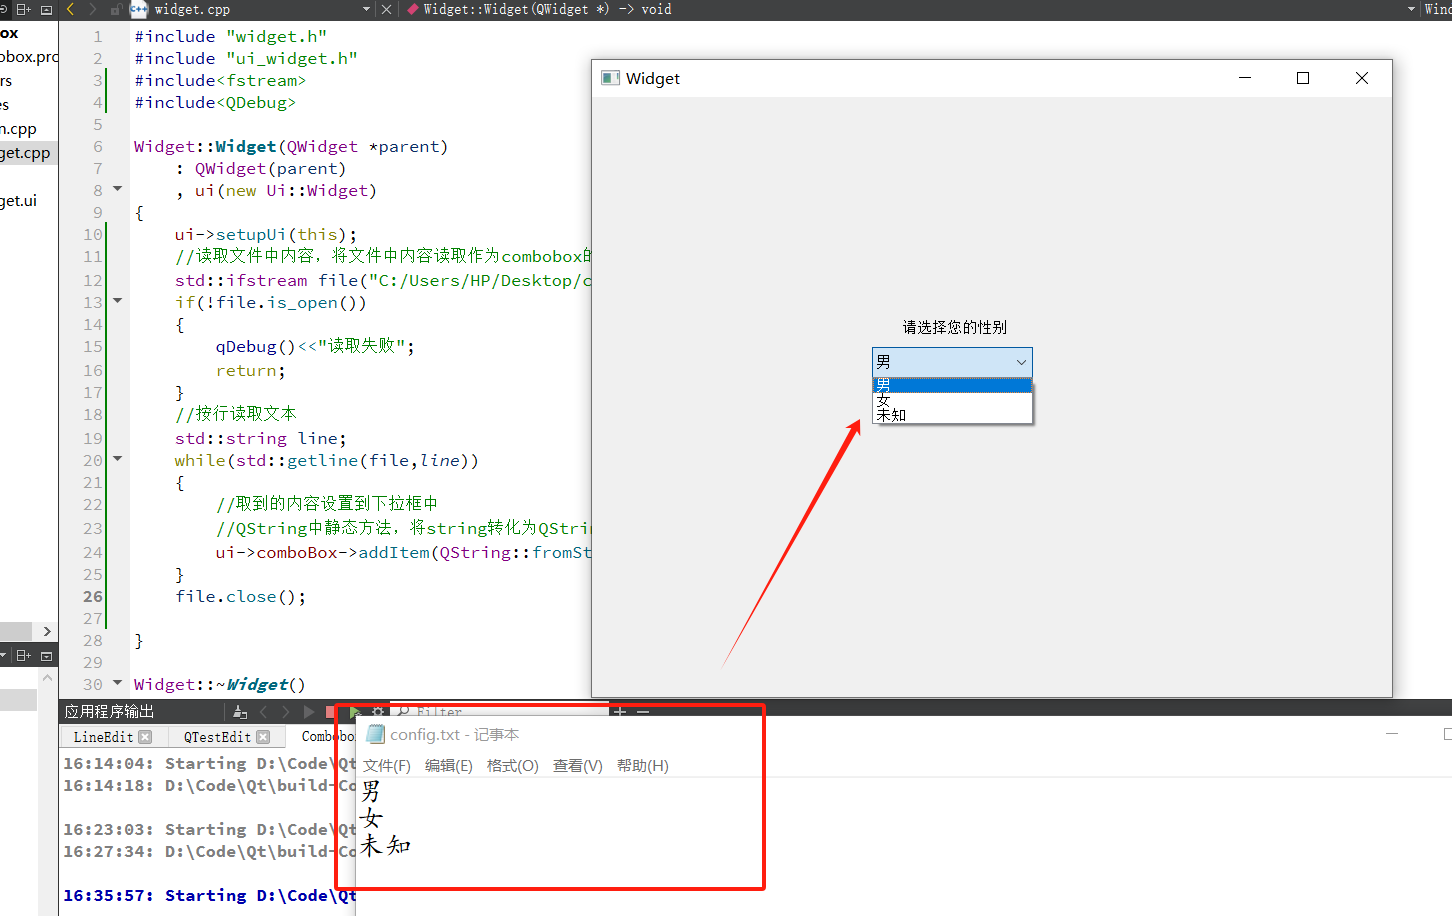Image resolution: width=1452 pixels, height=916 pixels.
Task: Click line number 26 in editor gutter
Action: [93, 597]
